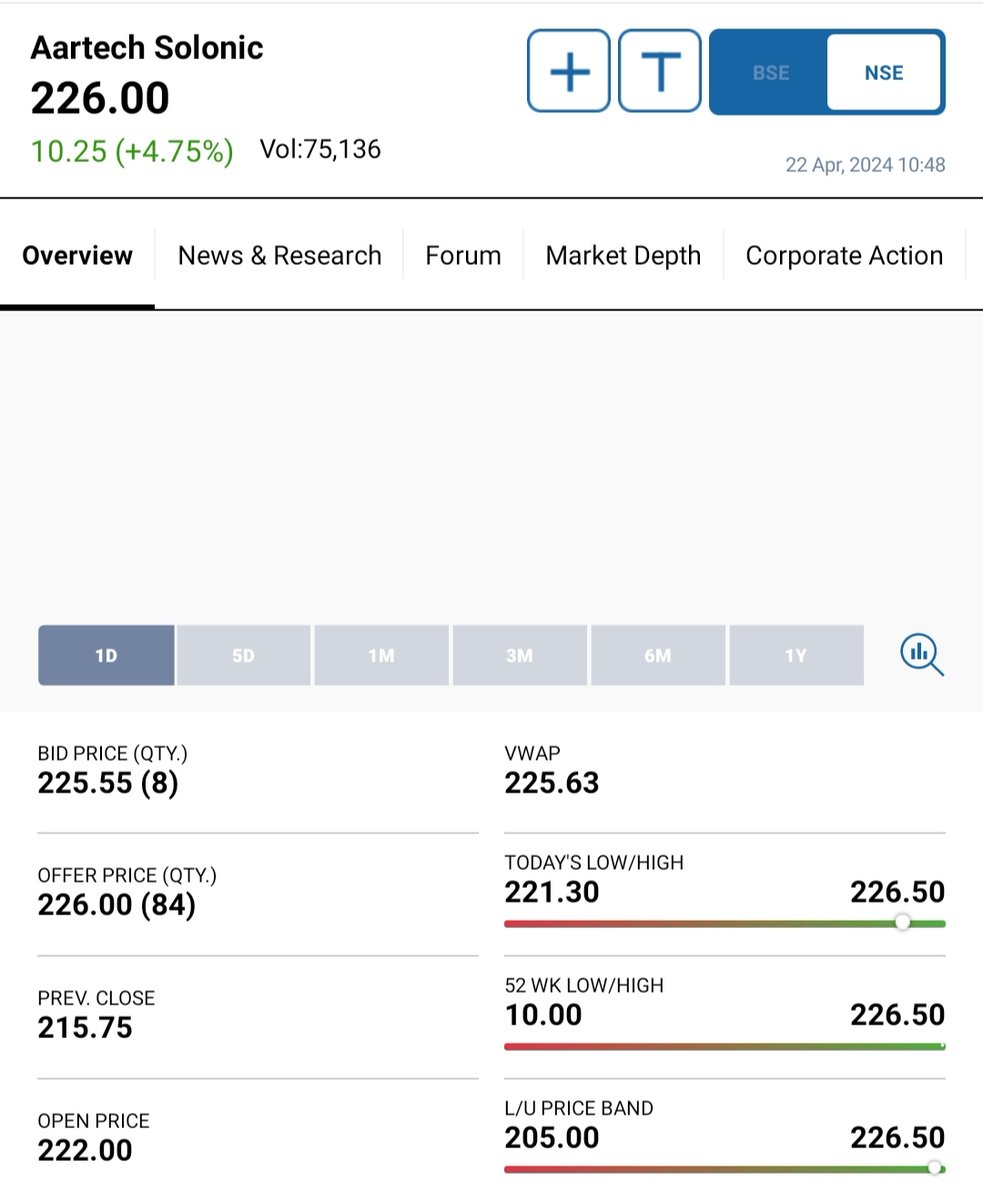Click the empty price chart area

(x=491, y=465)
